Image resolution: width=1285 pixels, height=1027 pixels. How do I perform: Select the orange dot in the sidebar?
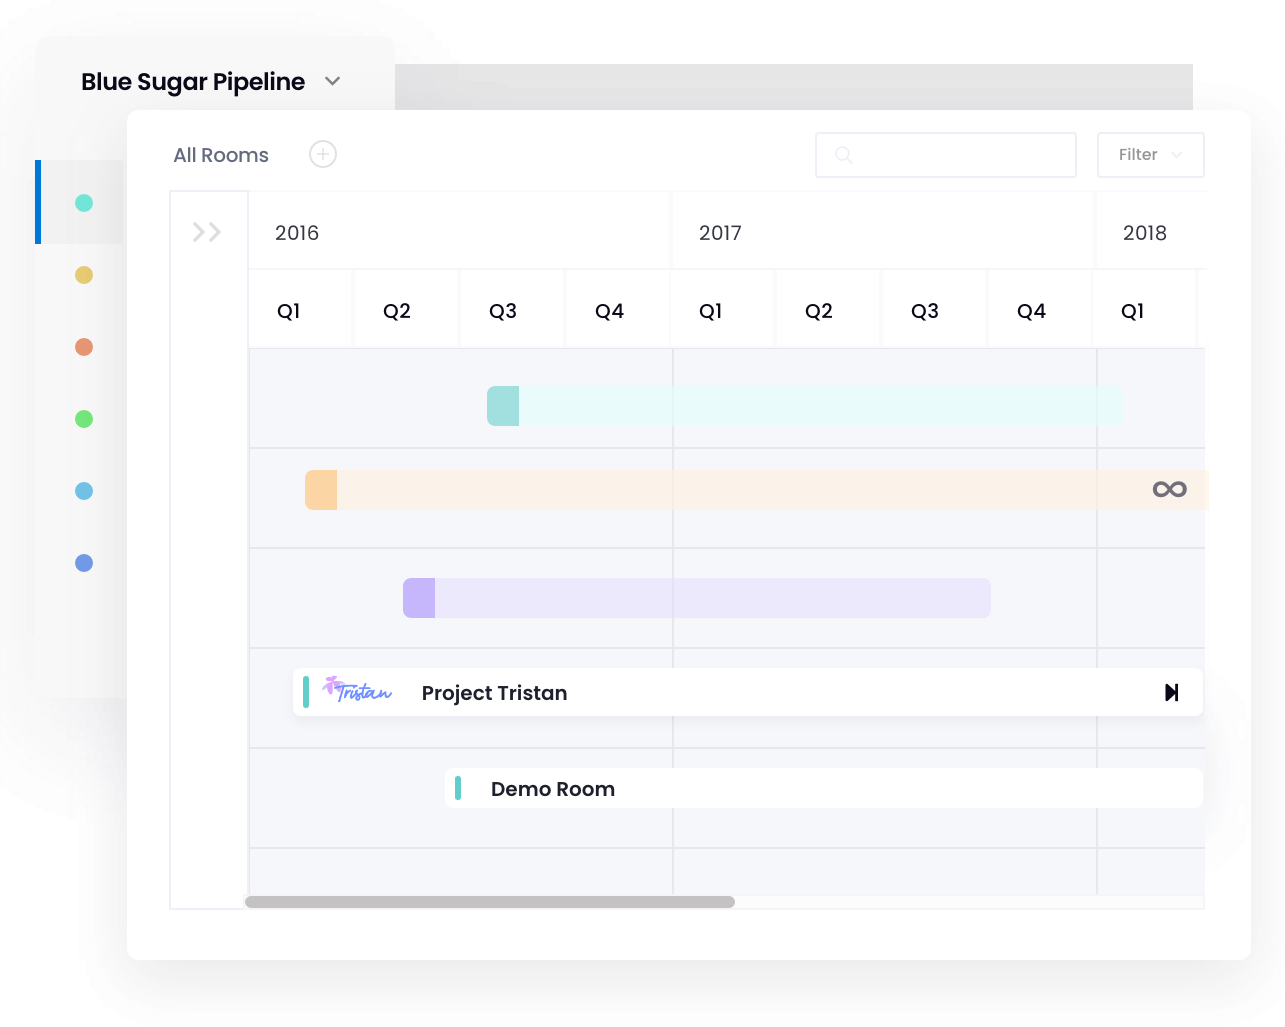point(84,347)
